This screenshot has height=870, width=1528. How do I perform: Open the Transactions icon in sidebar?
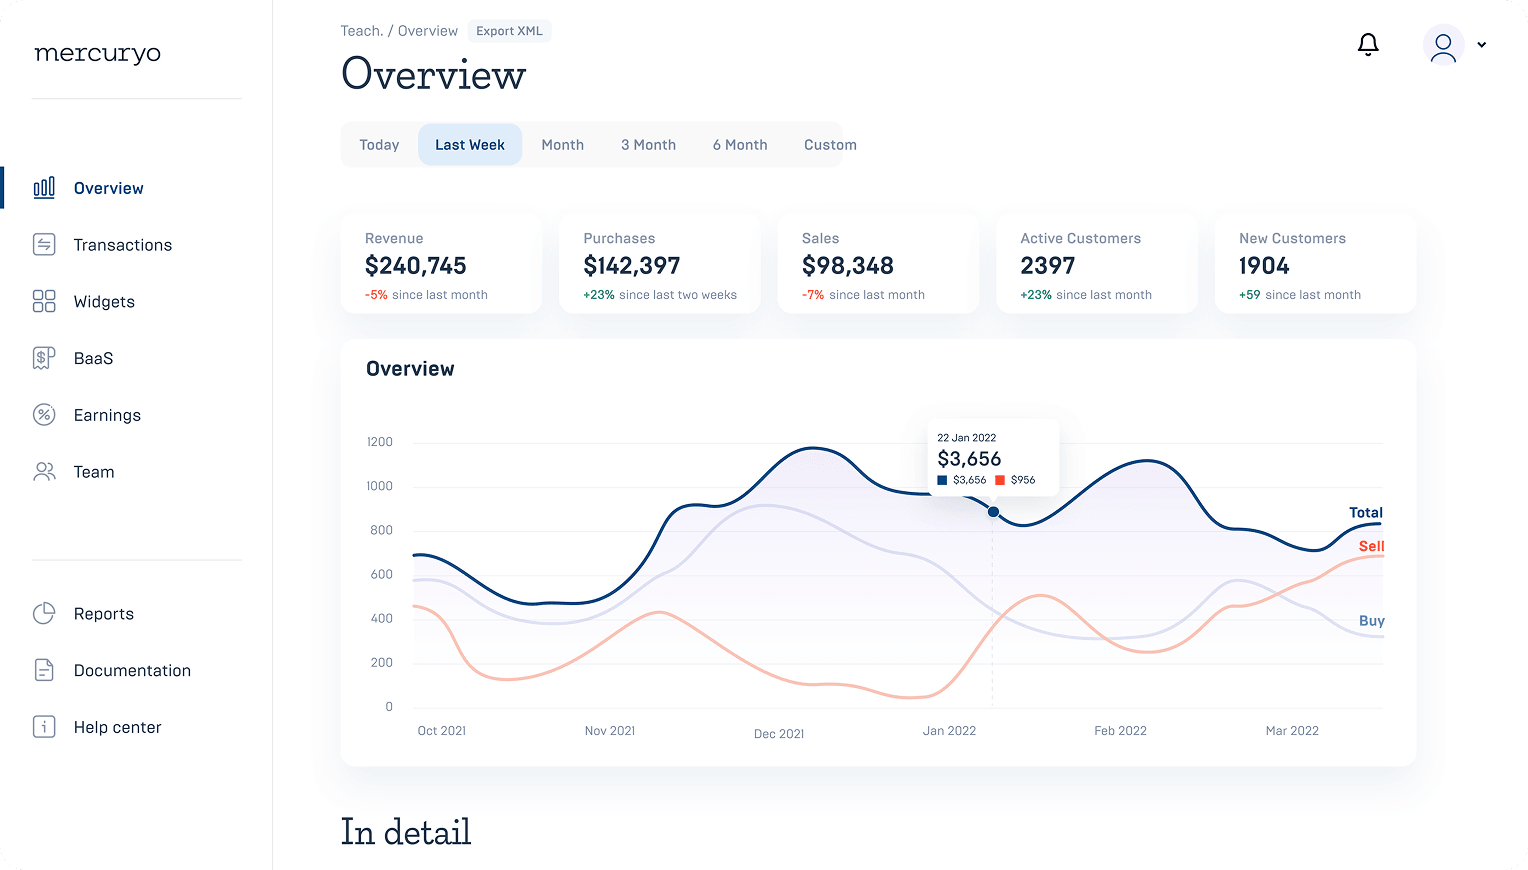pos(44,245)
